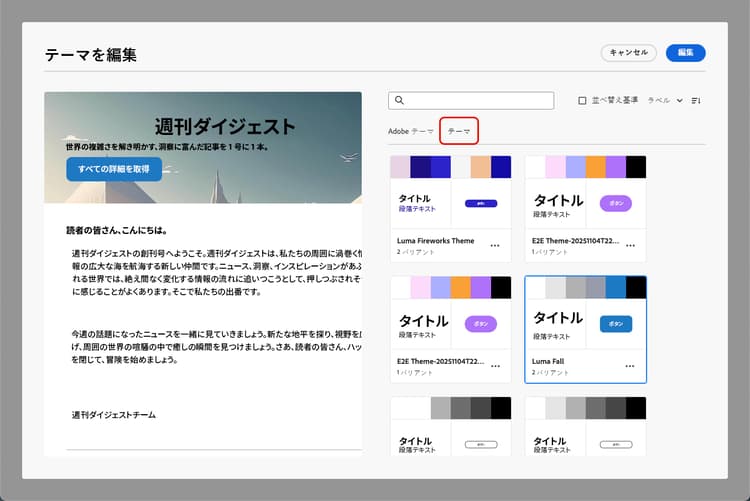This screenshot has width=750, height=501.
Task: Click the magnifier search icon
Action: pos(399,100)
